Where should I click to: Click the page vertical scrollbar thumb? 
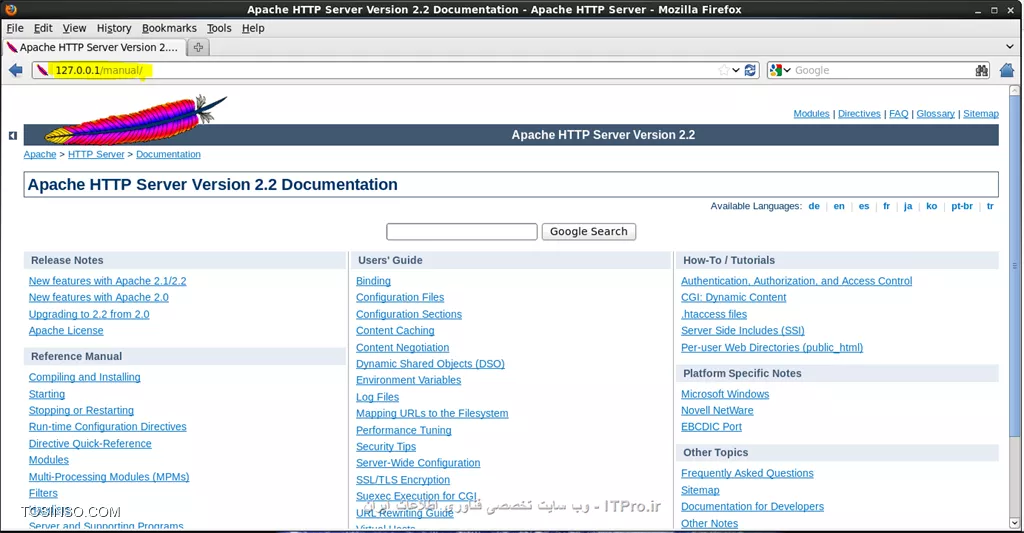point(1014,266)
